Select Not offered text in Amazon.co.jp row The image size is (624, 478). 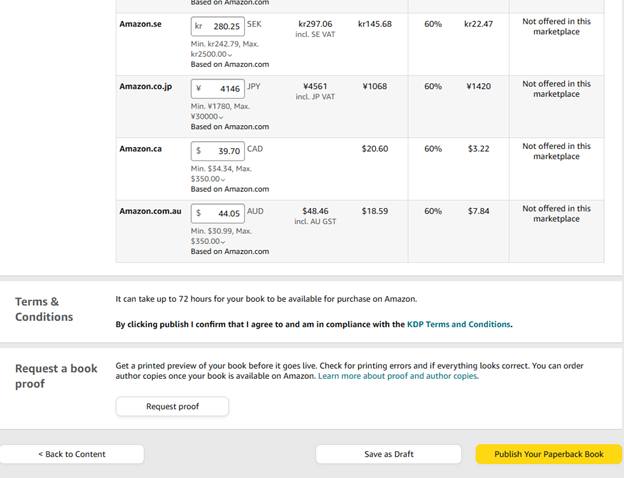[x=556, y=89]
